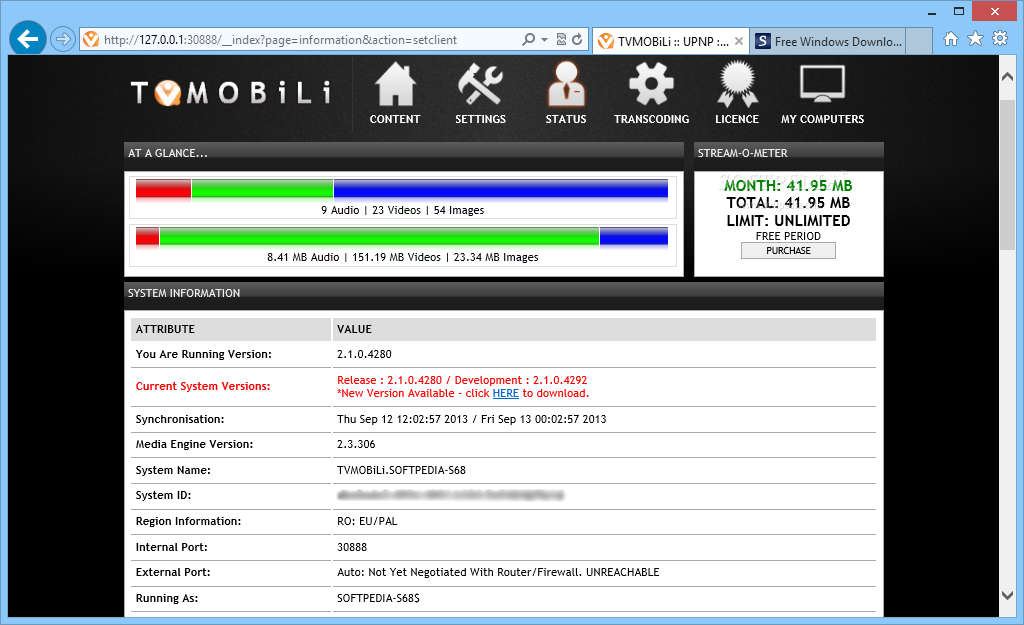
Task: Click the HERE download link
Action: (x=505, y=393)
